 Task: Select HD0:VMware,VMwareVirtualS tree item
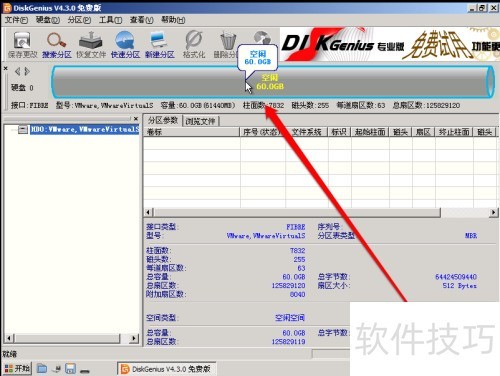pos(85,129)
